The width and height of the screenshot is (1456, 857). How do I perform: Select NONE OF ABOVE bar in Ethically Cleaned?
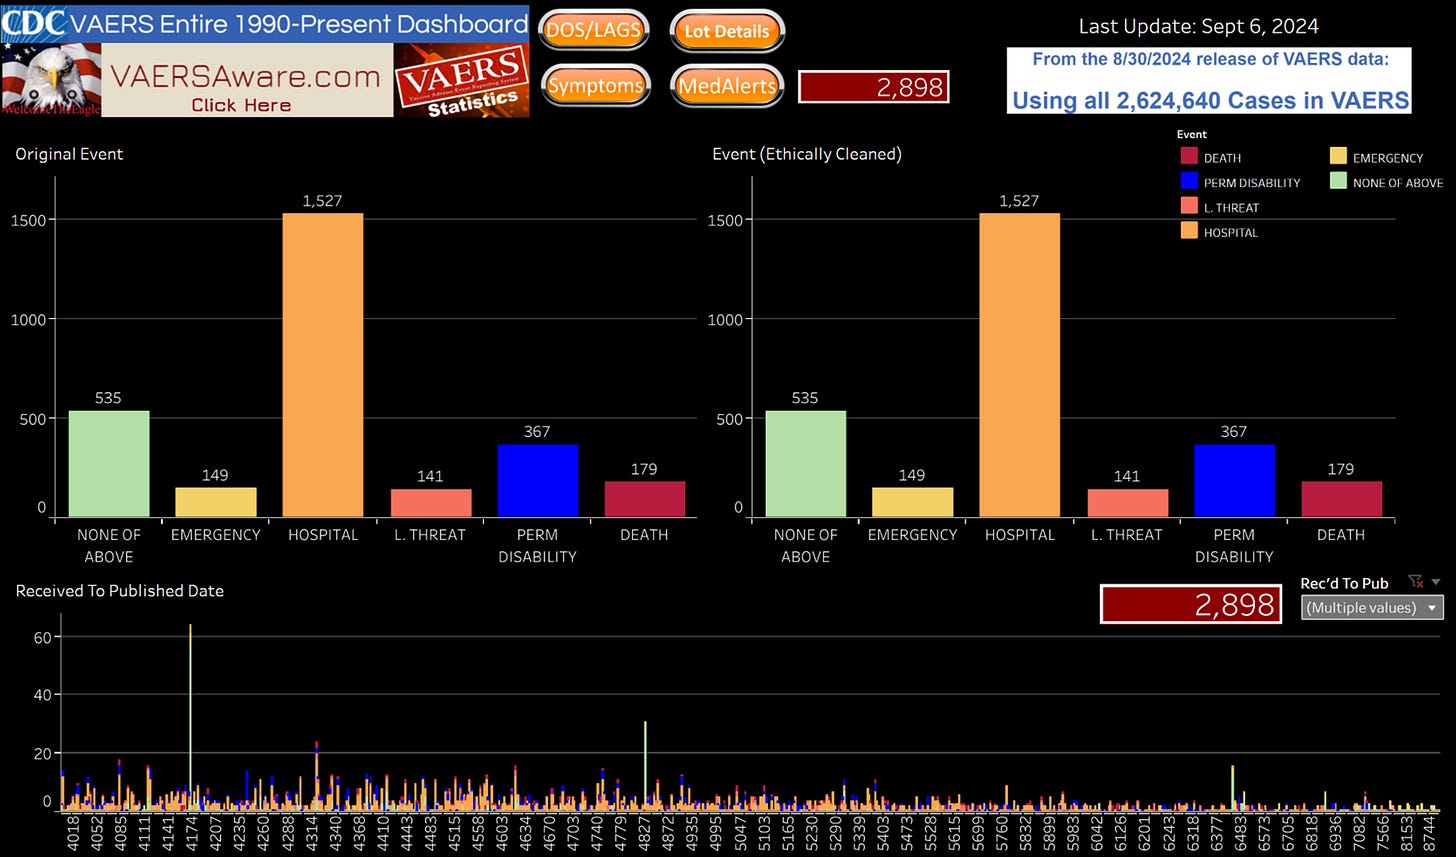tap(805, 464)
